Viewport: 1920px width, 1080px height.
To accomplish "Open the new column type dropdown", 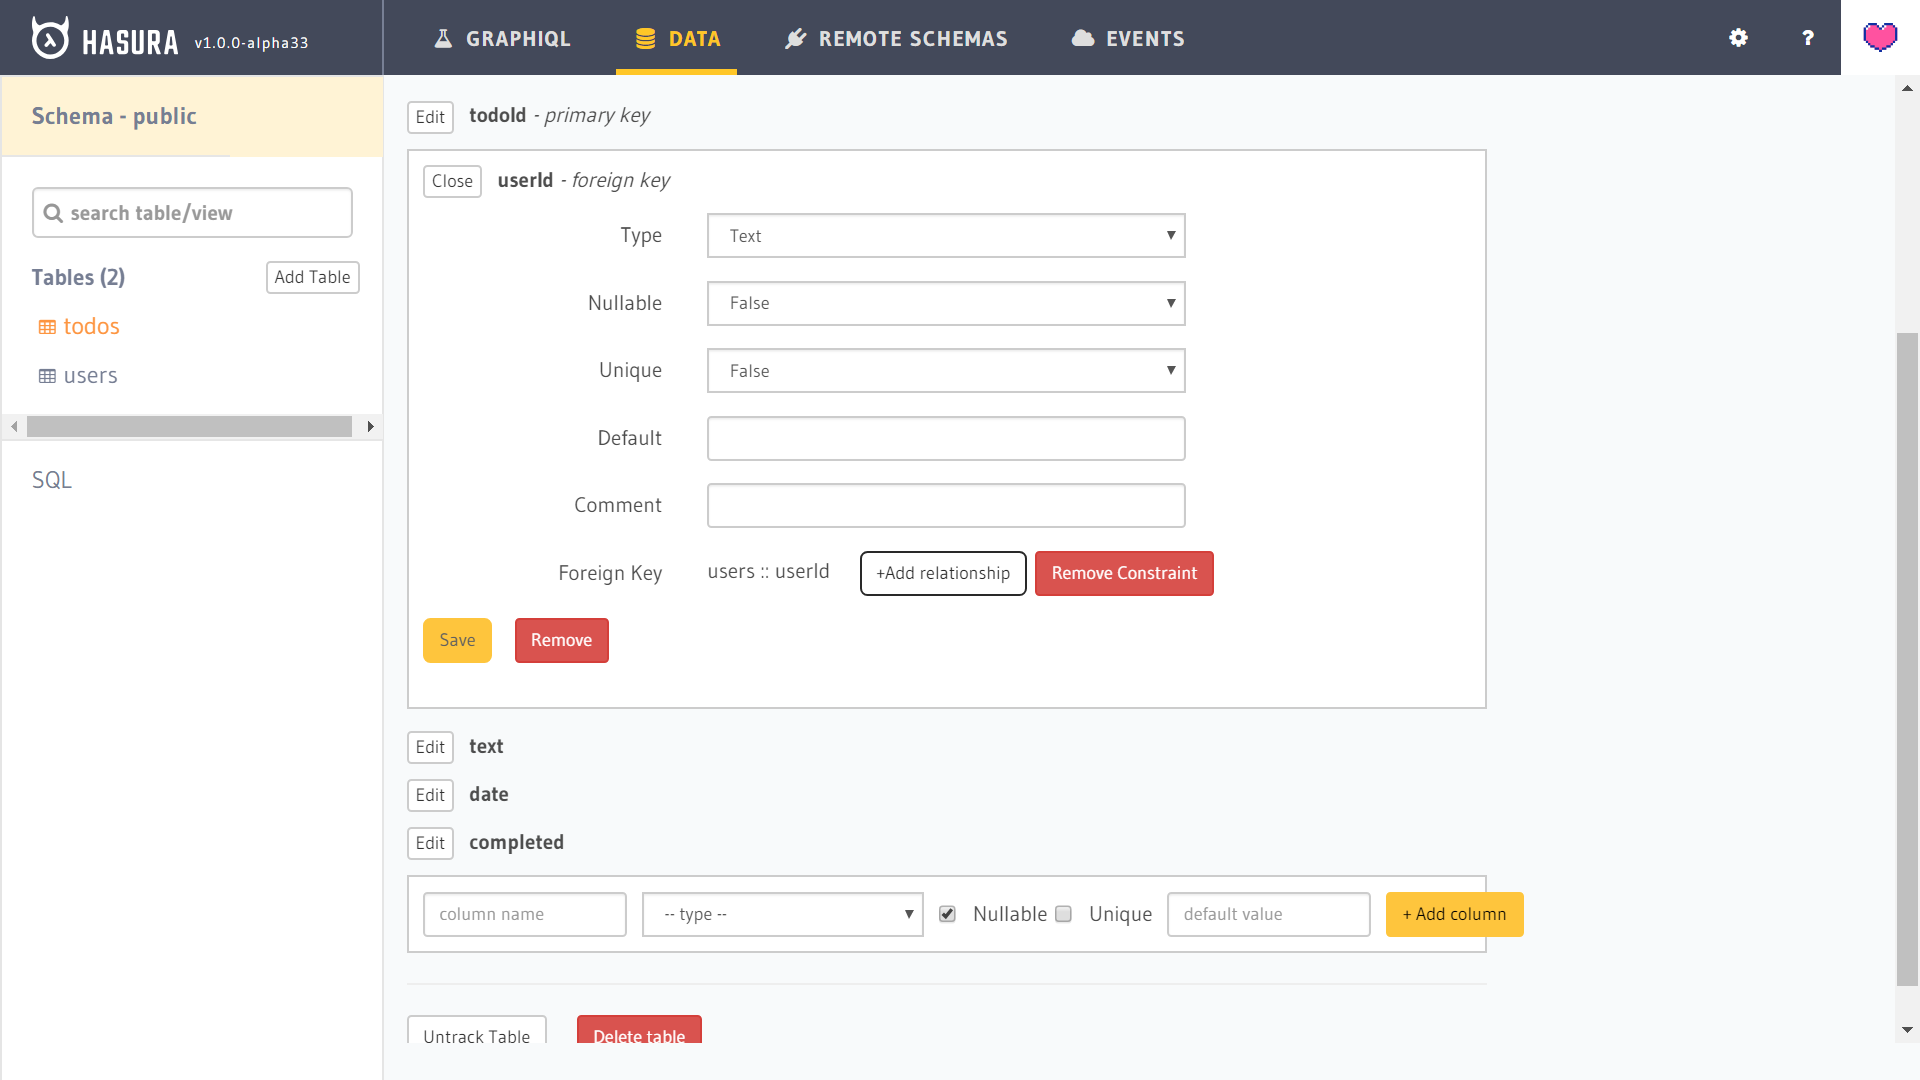I will 782,914.
